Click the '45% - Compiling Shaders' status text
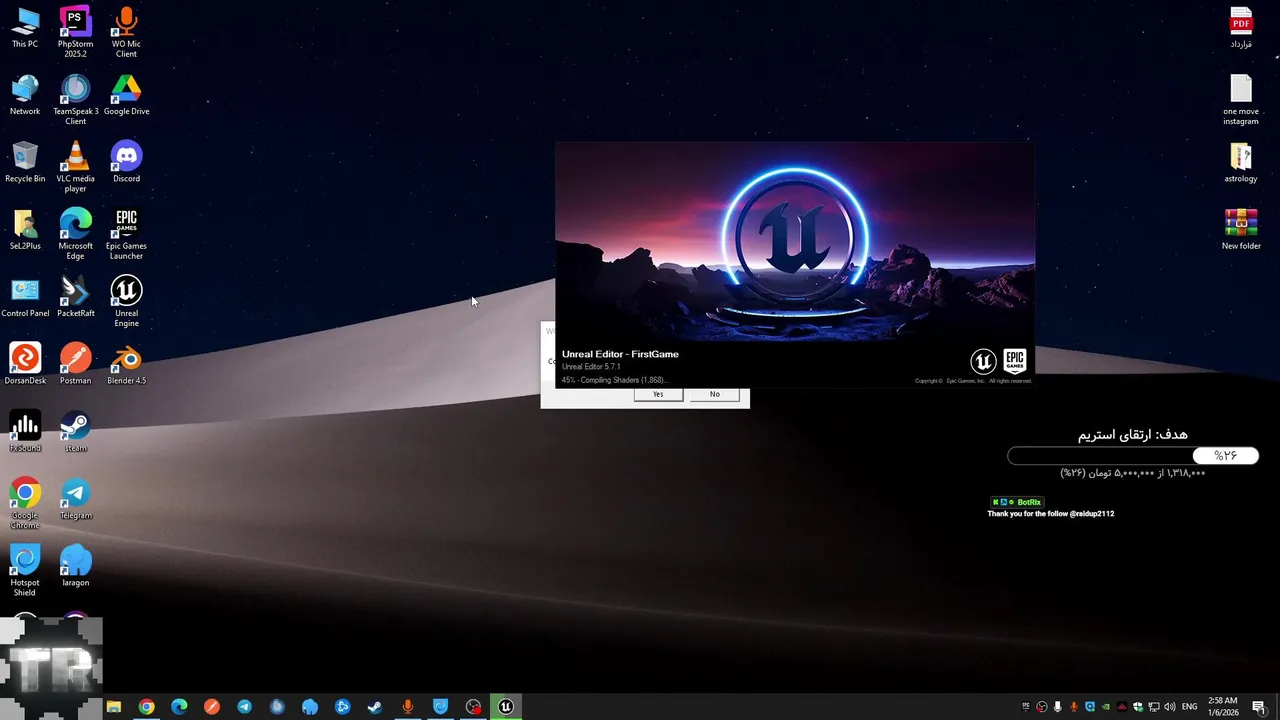Image resolution: width=1280 pixels, height=720 pixels. click(x=614, y=380)
